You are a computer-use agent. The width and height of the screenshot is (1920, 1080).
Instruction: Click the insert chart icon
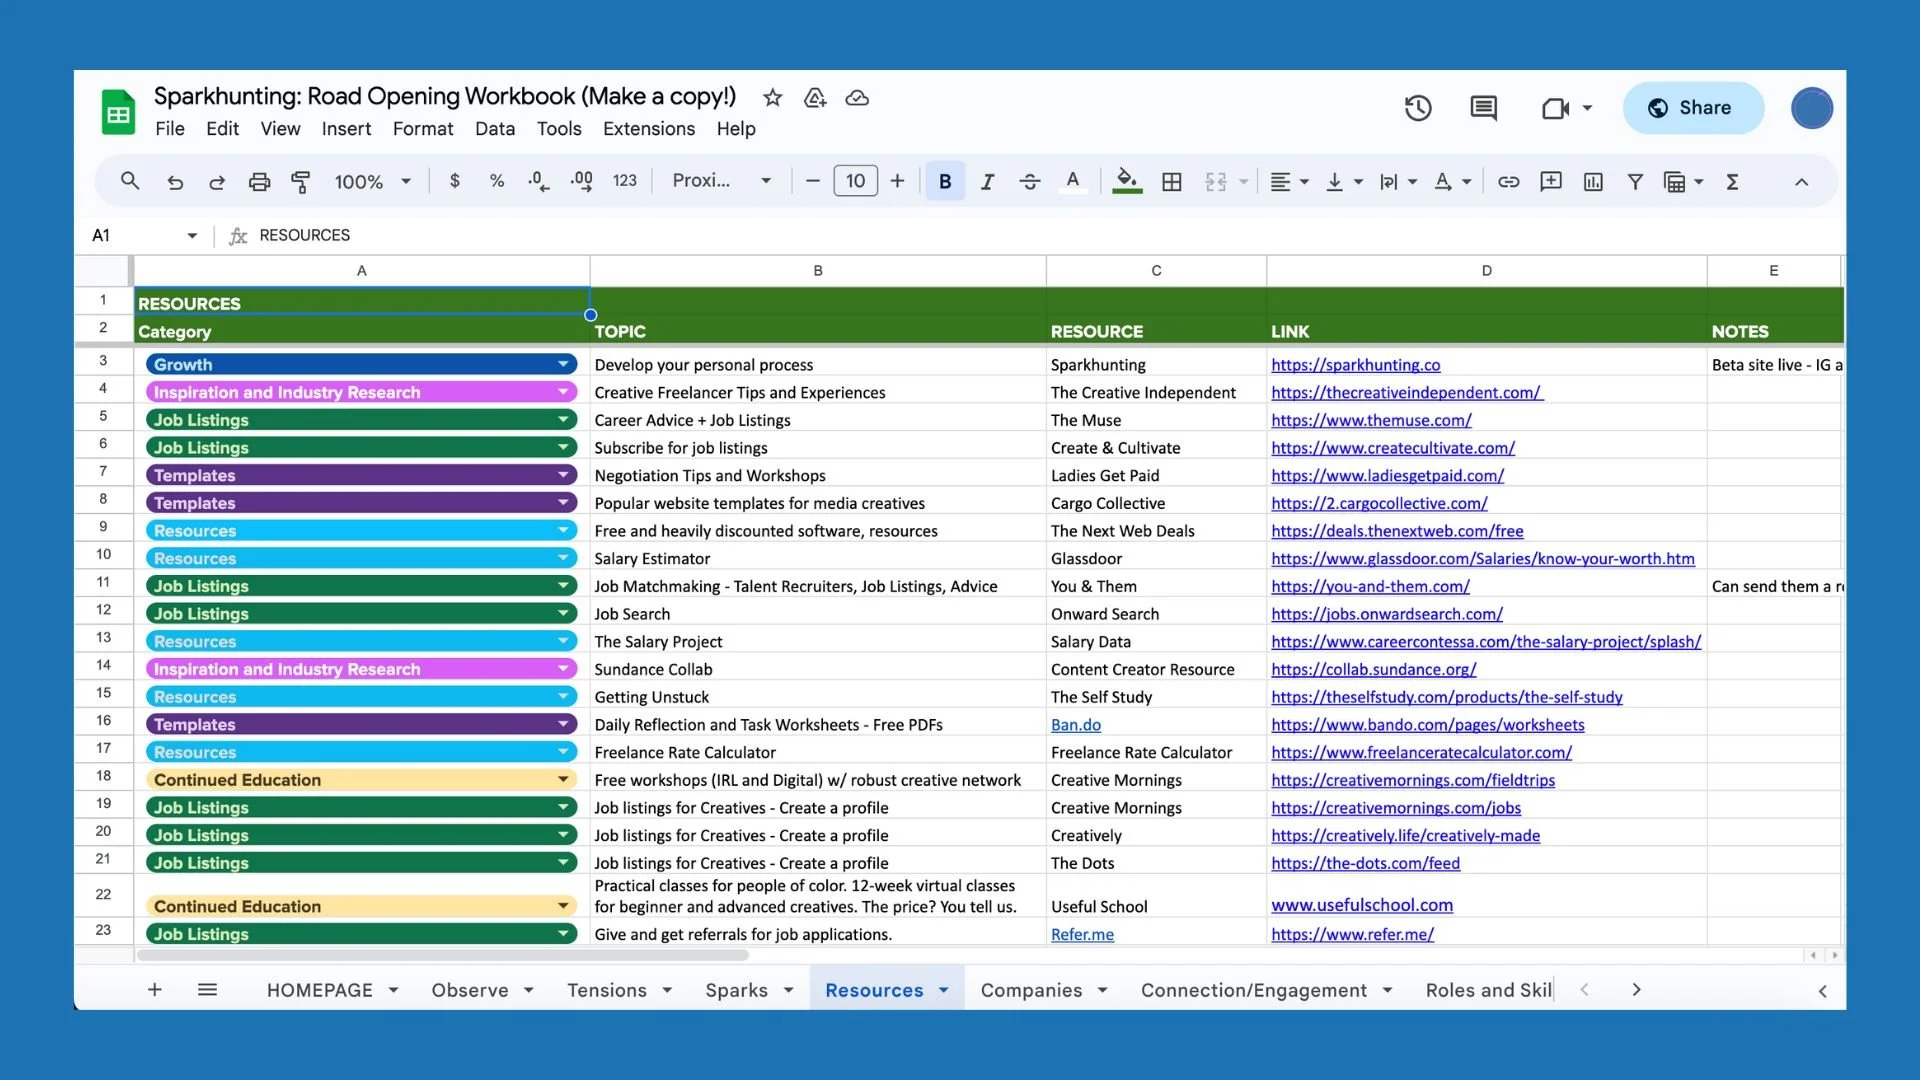click(1593, 181)
